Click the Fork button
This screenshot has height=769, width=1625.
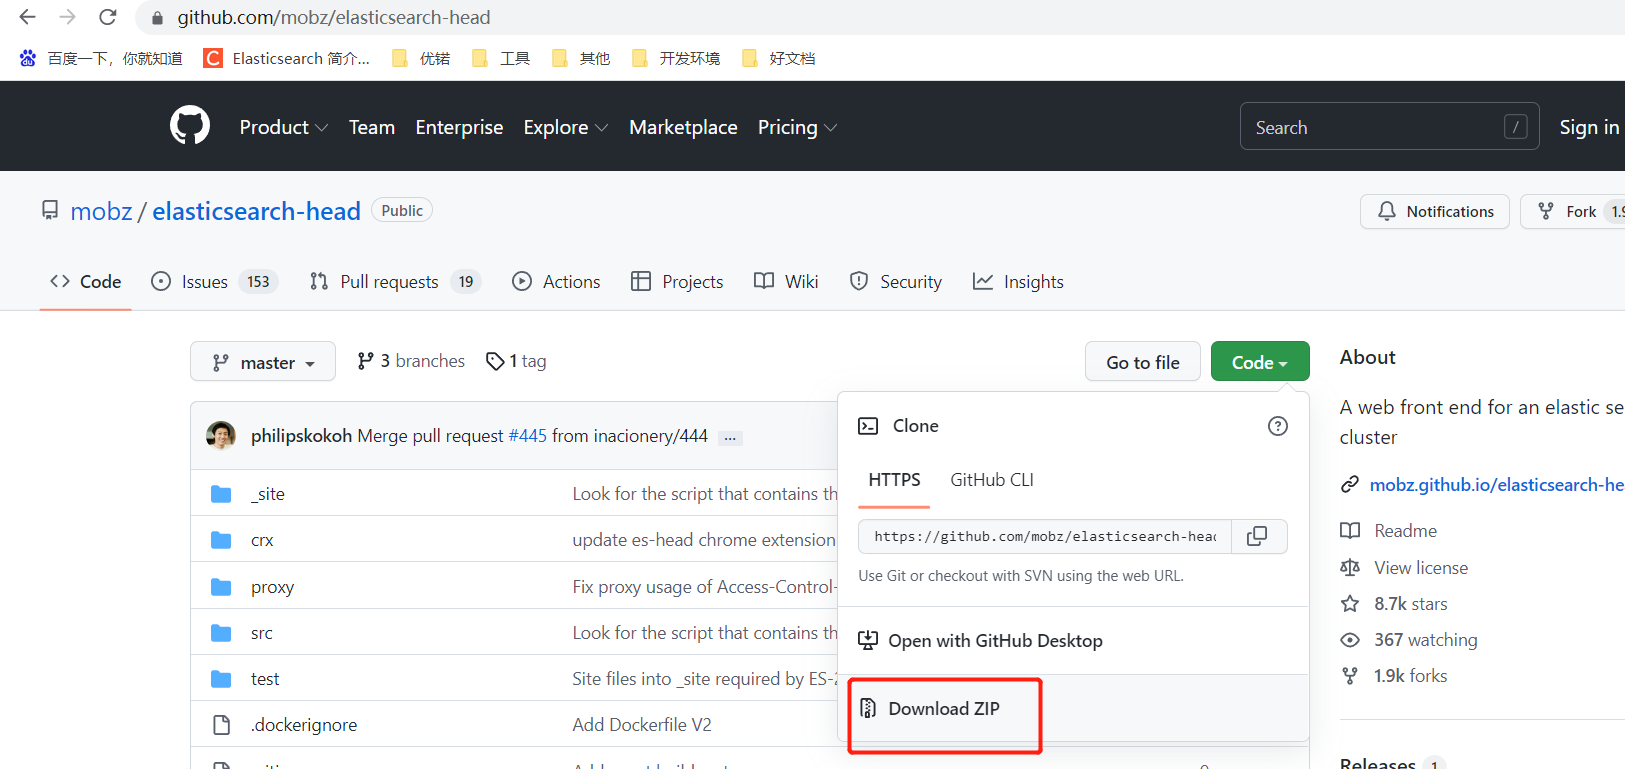(x=1572, y=211)
